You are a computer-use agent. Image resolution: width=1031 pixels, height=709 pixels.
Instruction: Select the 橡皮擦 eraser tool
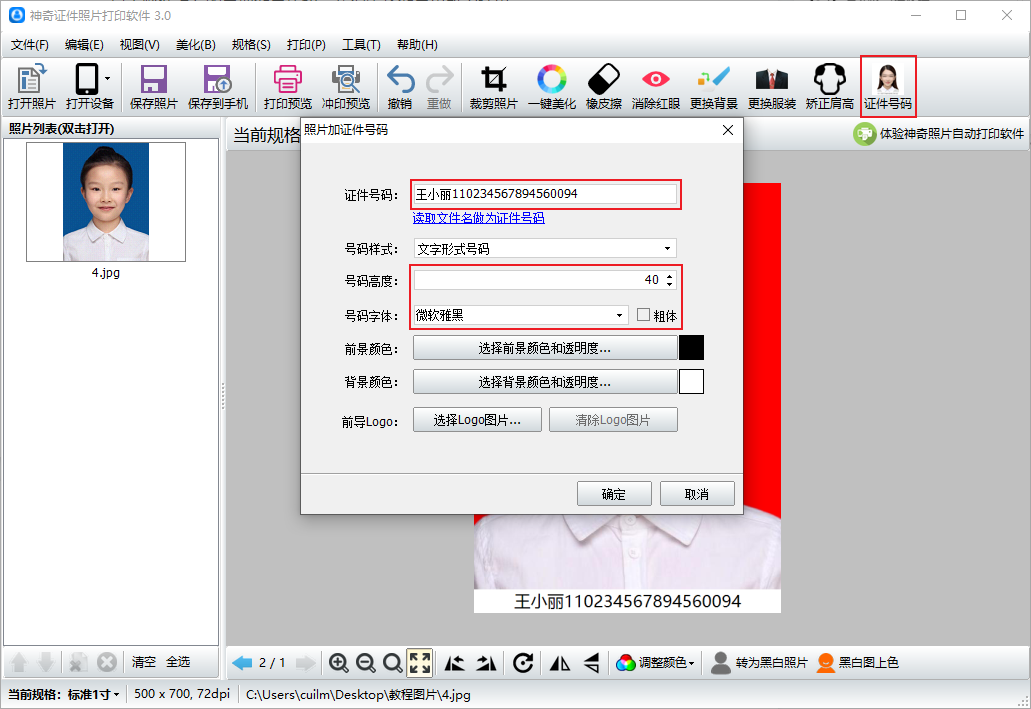point(603,86)
